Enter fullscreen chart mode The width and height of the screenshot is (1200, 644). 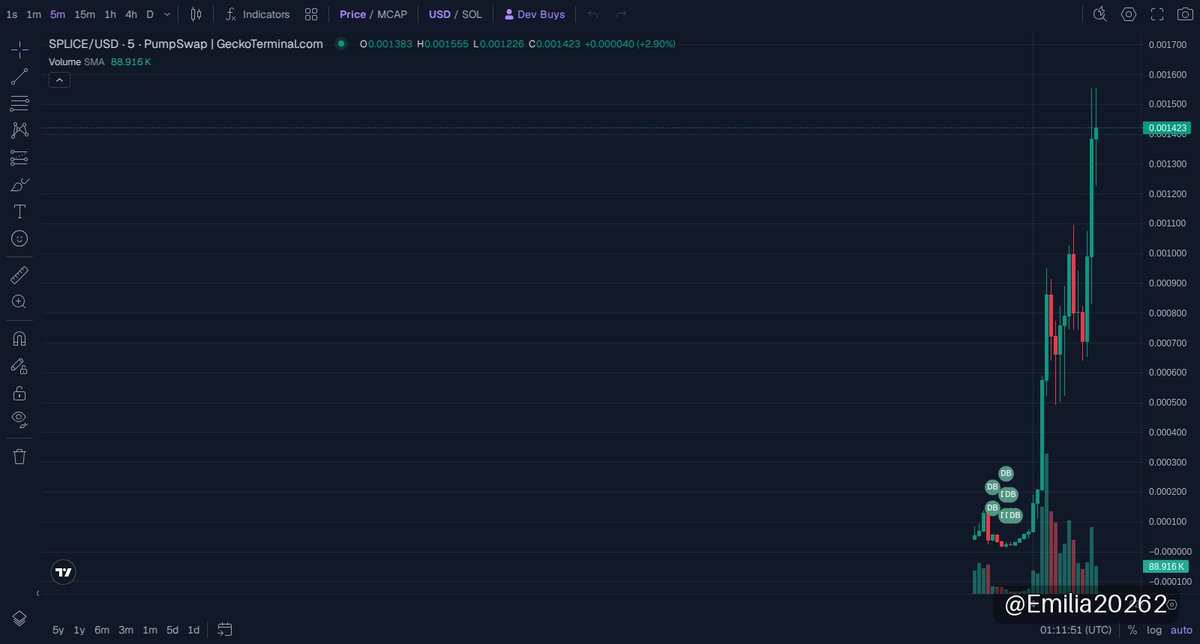1157,14
